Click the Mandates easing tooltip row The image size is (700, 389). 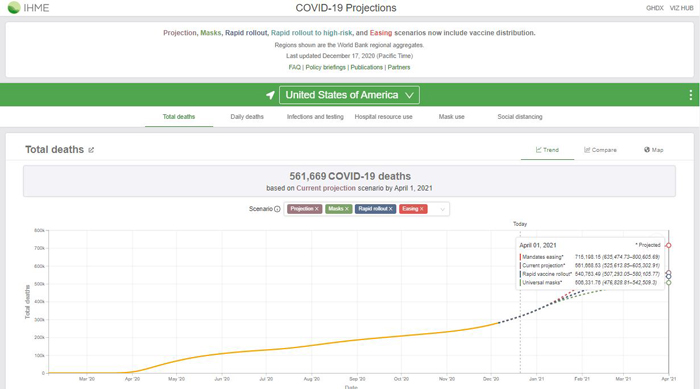pos(589,257)
